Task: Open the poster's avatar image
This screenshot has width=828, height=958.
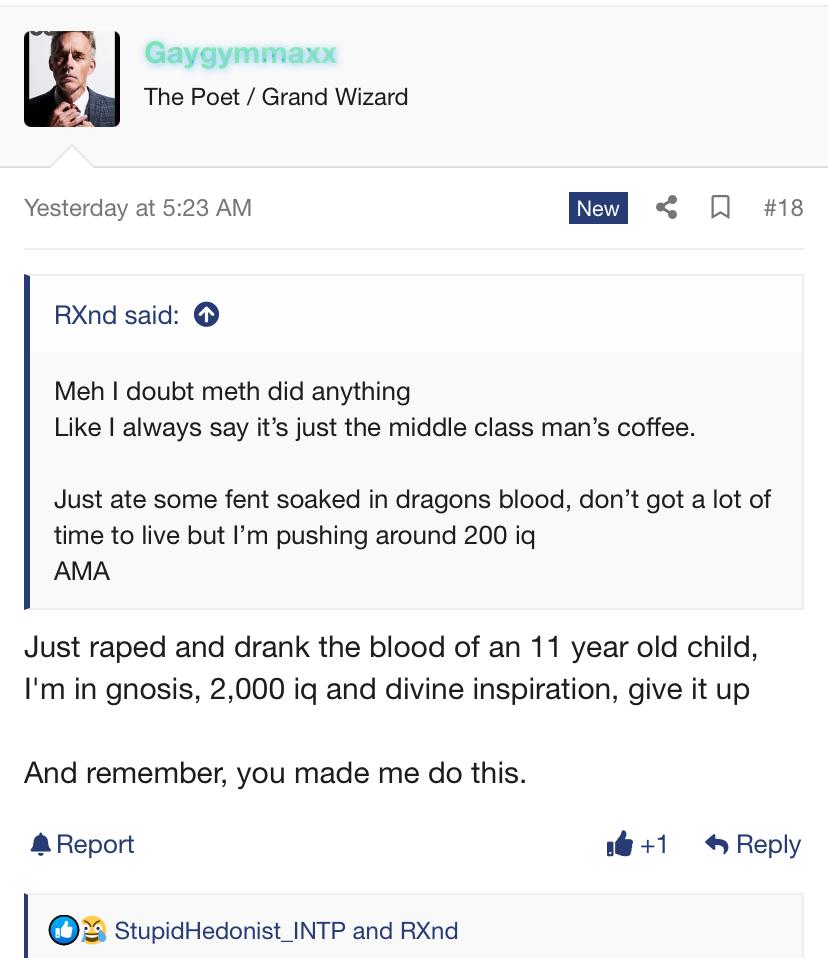Action: click(72, 79)
